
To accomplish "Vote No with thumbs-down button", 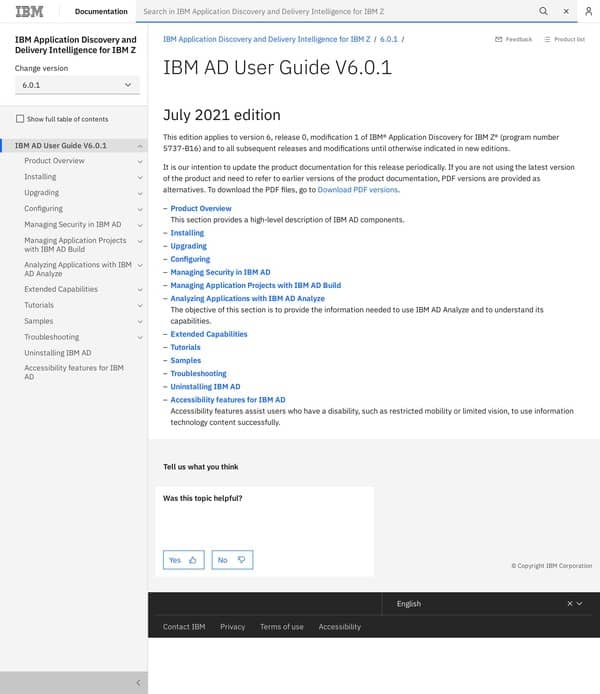I will tap(232, 560).
